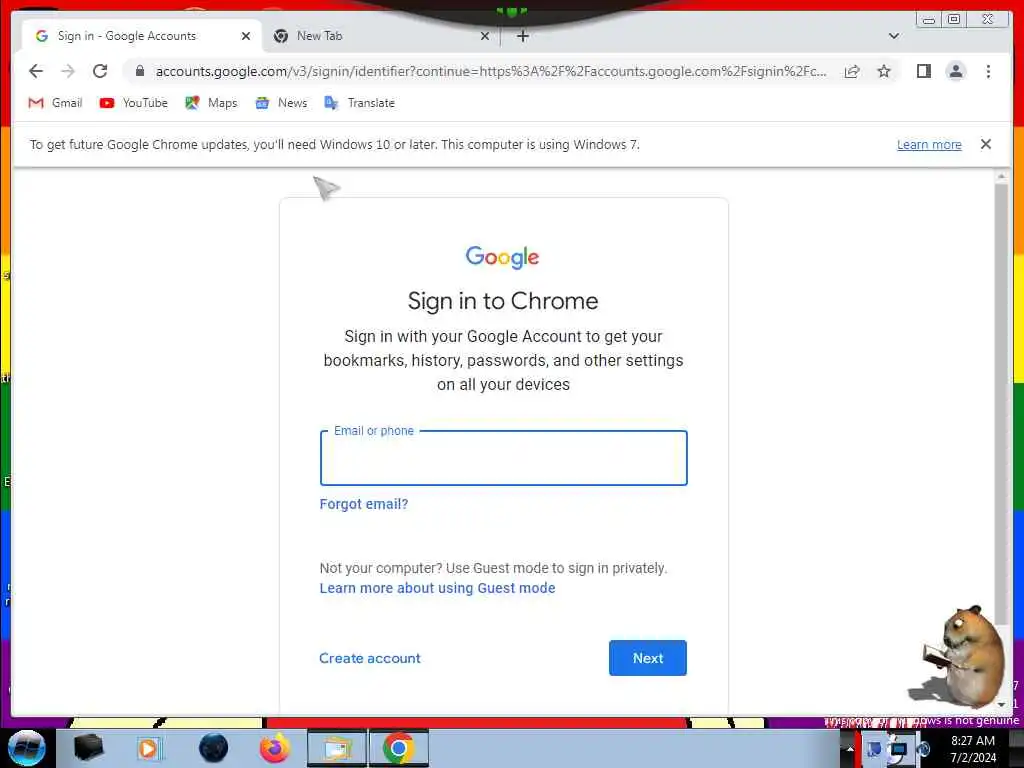Reload the current page
Viewport: 1024px width, 768px height.
point(100,71)
